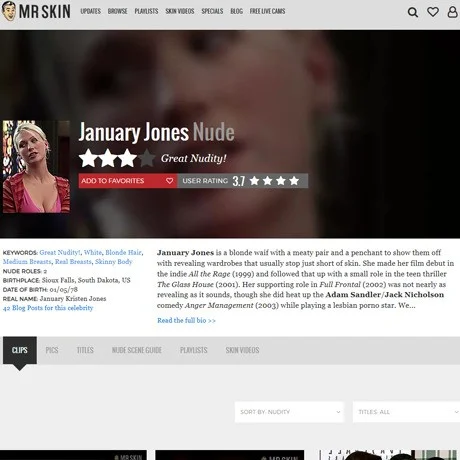Expand the Sort By: Nudity dropdown

tap(289, 412)
